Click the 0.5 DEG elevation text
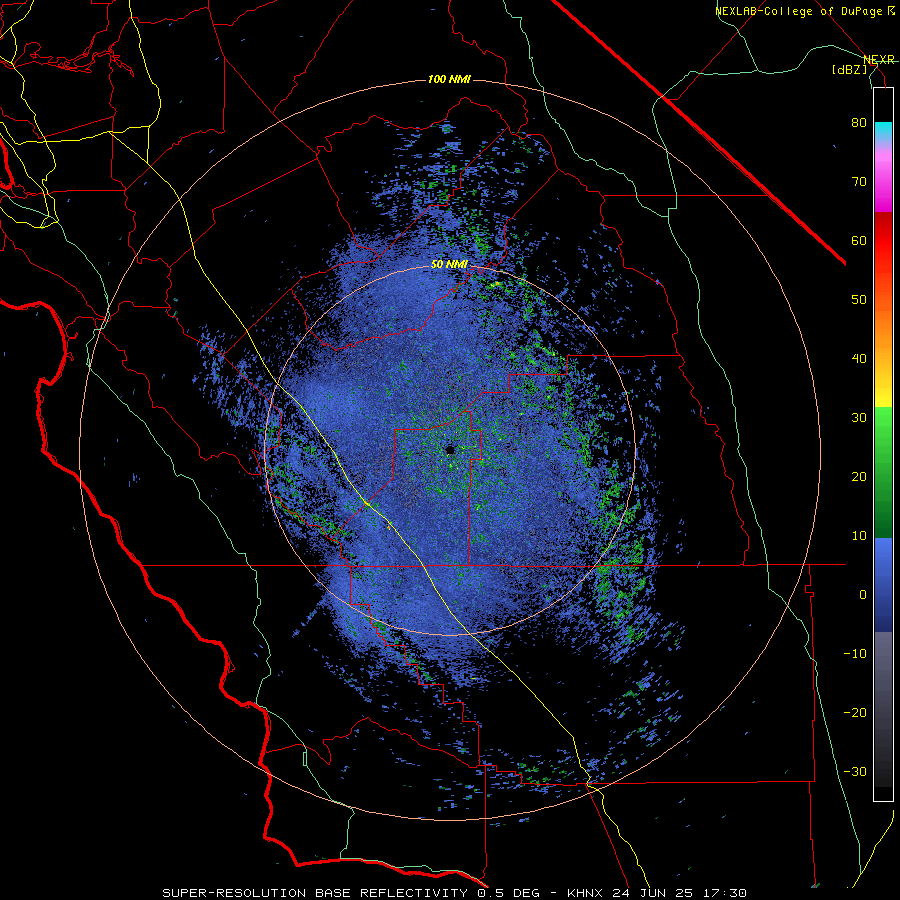Viewport: 900px width, 900px height. tap(511, 893)
